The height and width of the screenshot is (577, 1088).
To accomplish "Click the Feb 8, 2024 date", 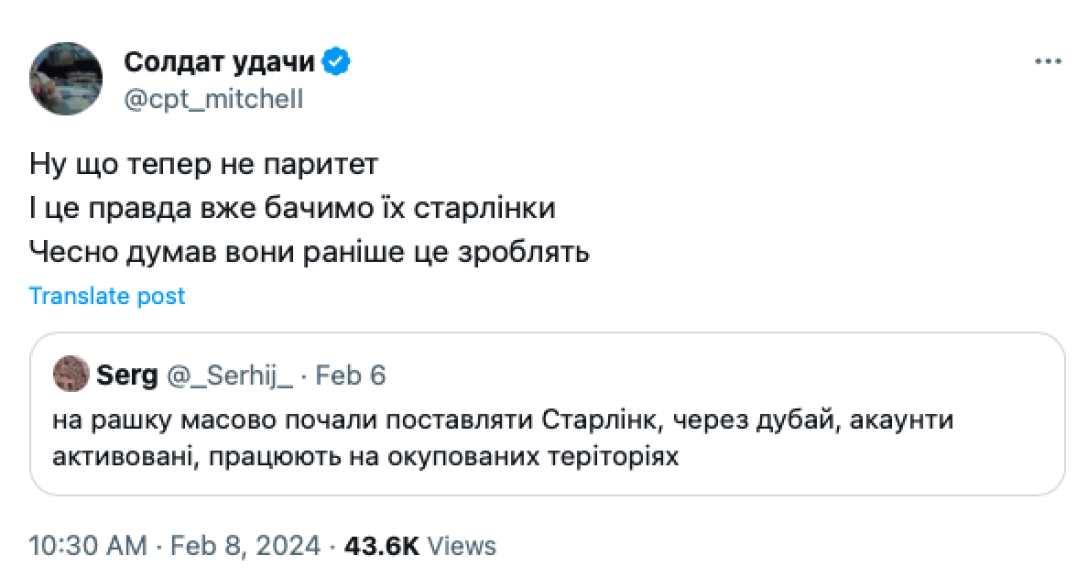I will pos(246,546).
